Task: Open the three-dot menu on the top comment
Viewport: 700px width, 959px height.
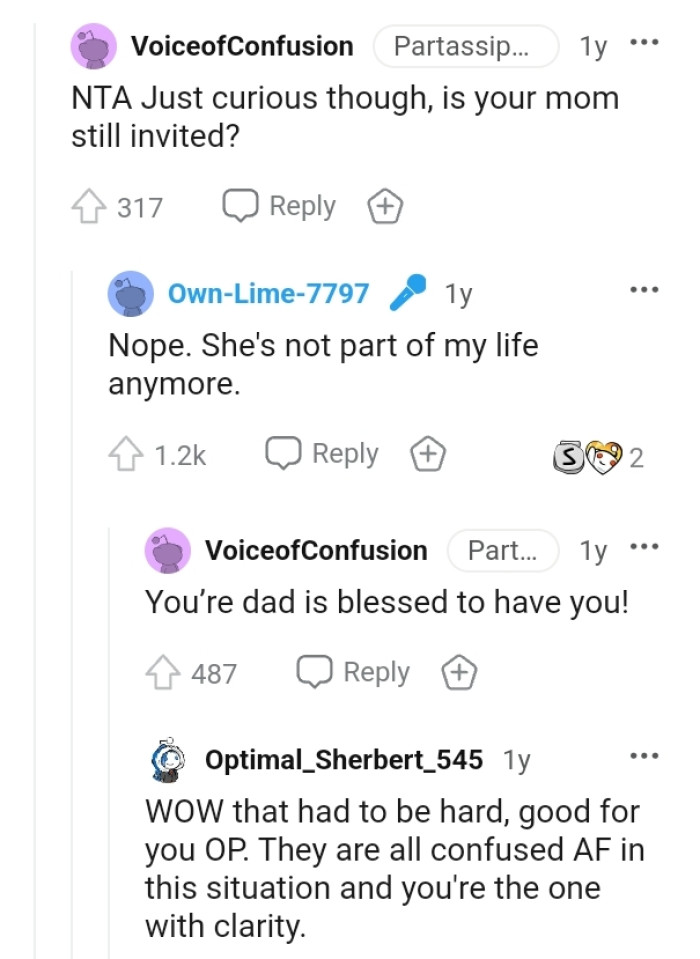Action: click(644, 42)
